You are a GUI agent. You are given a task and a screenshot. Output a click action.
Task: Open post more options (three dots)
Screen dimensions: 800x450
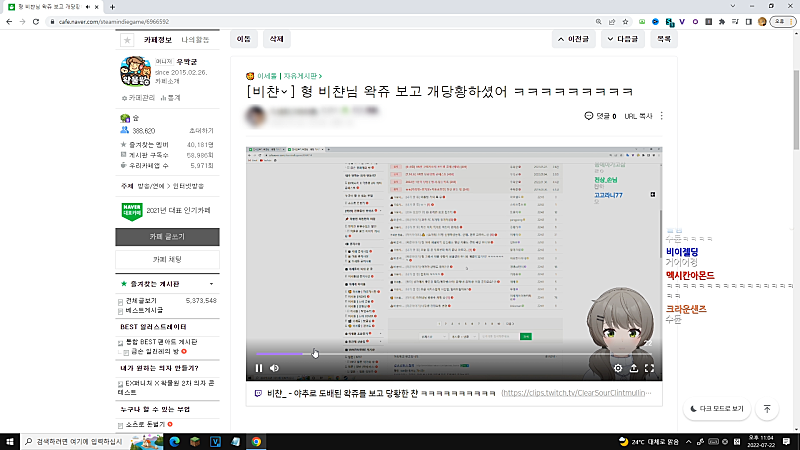[661, 116]
